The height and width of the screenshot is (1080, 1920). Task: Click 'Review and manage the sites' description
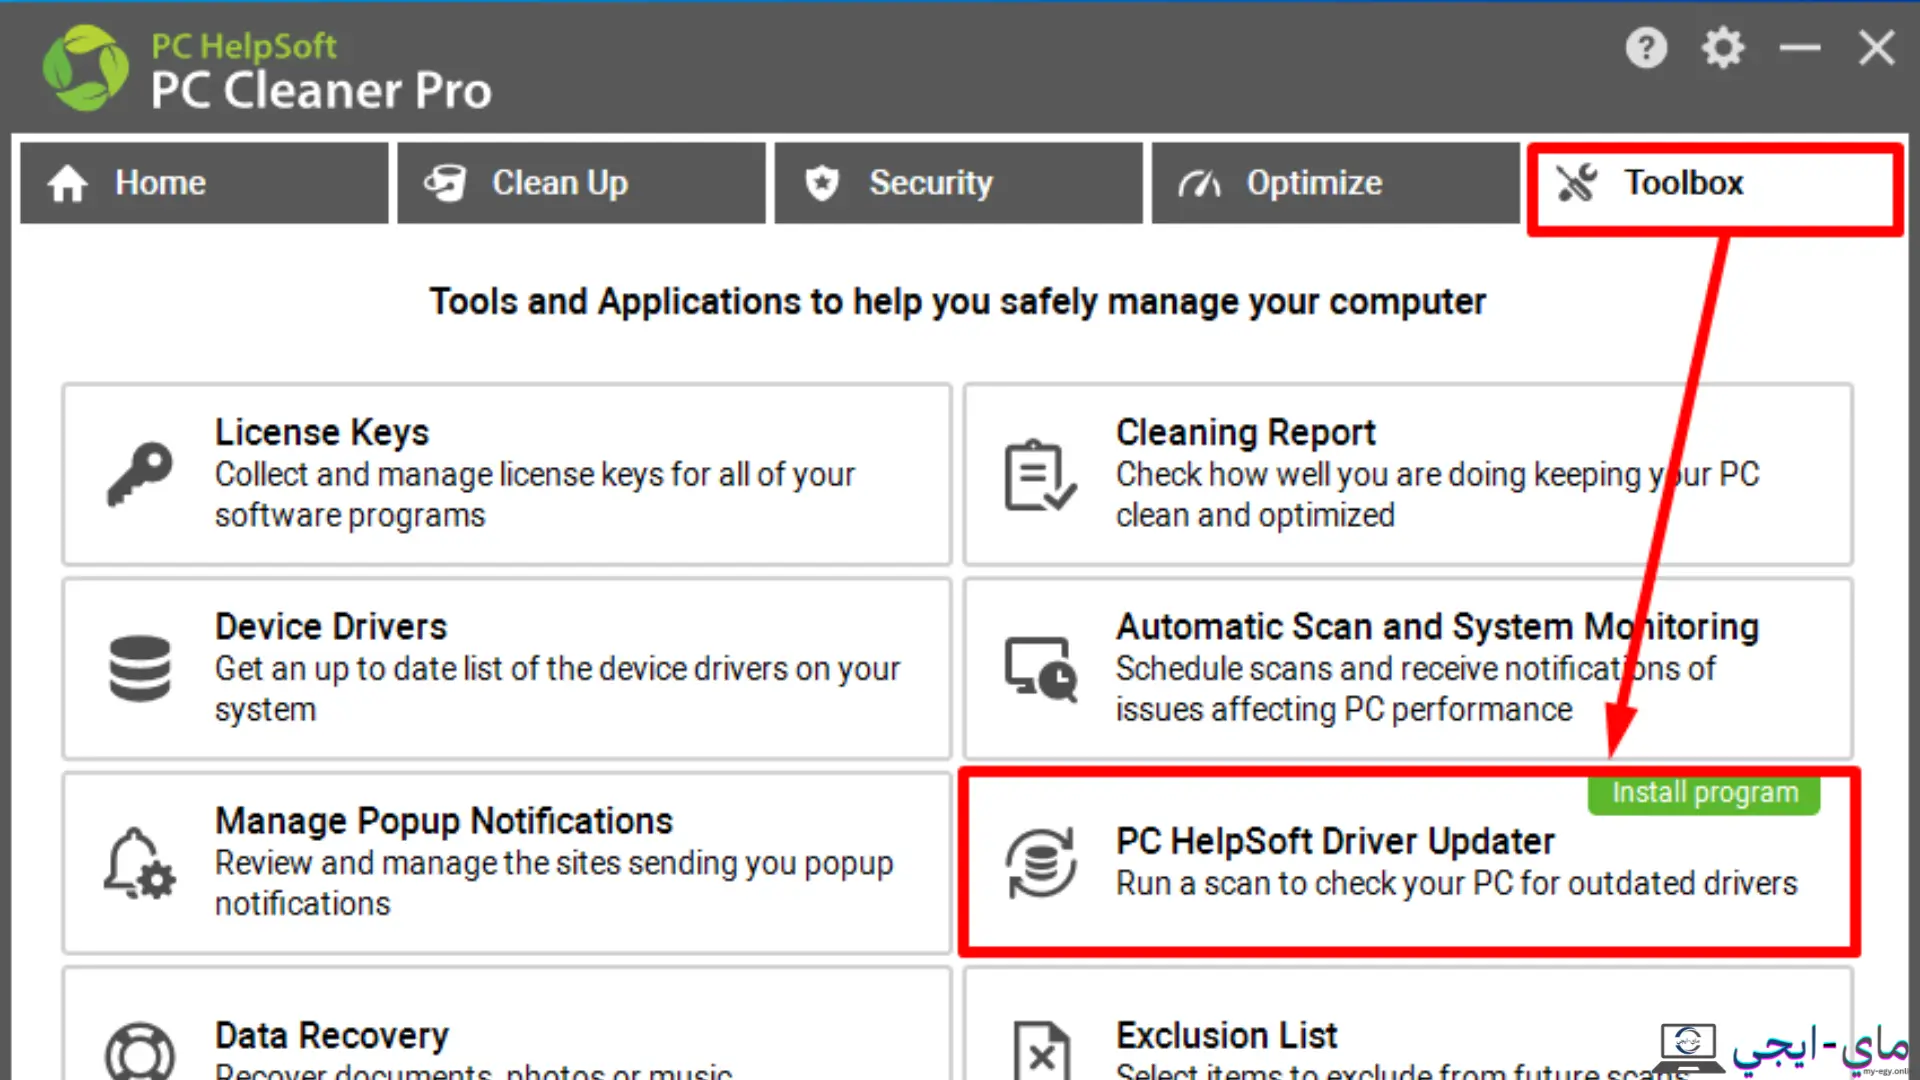(x=554, y=883)
